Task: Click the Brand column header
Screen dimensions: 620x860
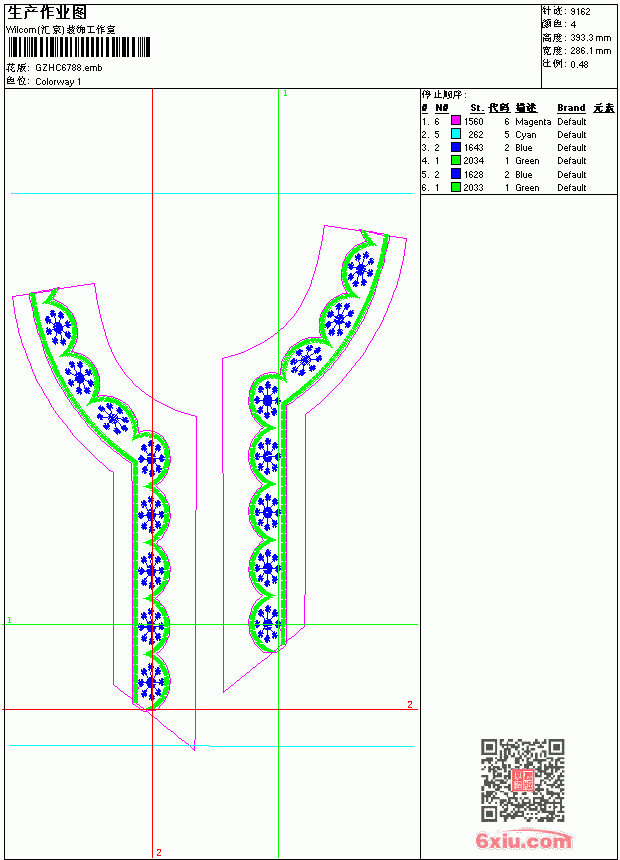Action: coord(571,108)
